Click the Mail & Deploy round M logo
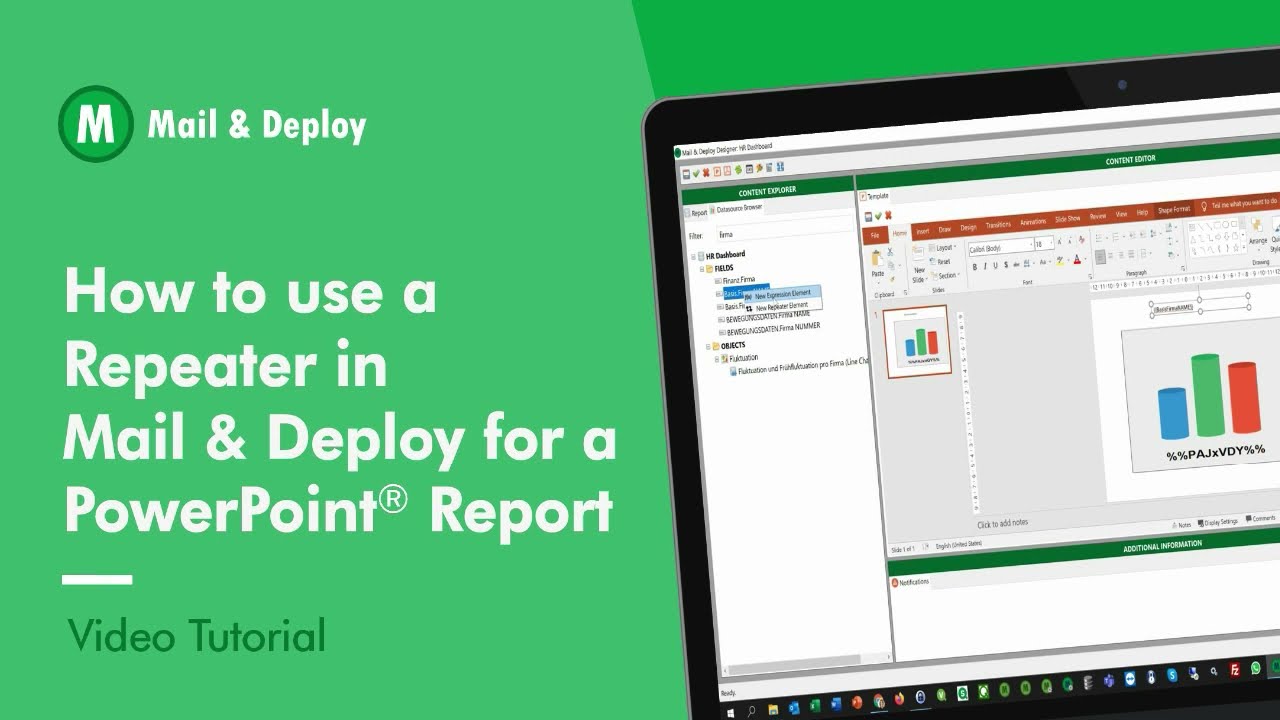1280x720 pixels. click(x=96, y=124)
